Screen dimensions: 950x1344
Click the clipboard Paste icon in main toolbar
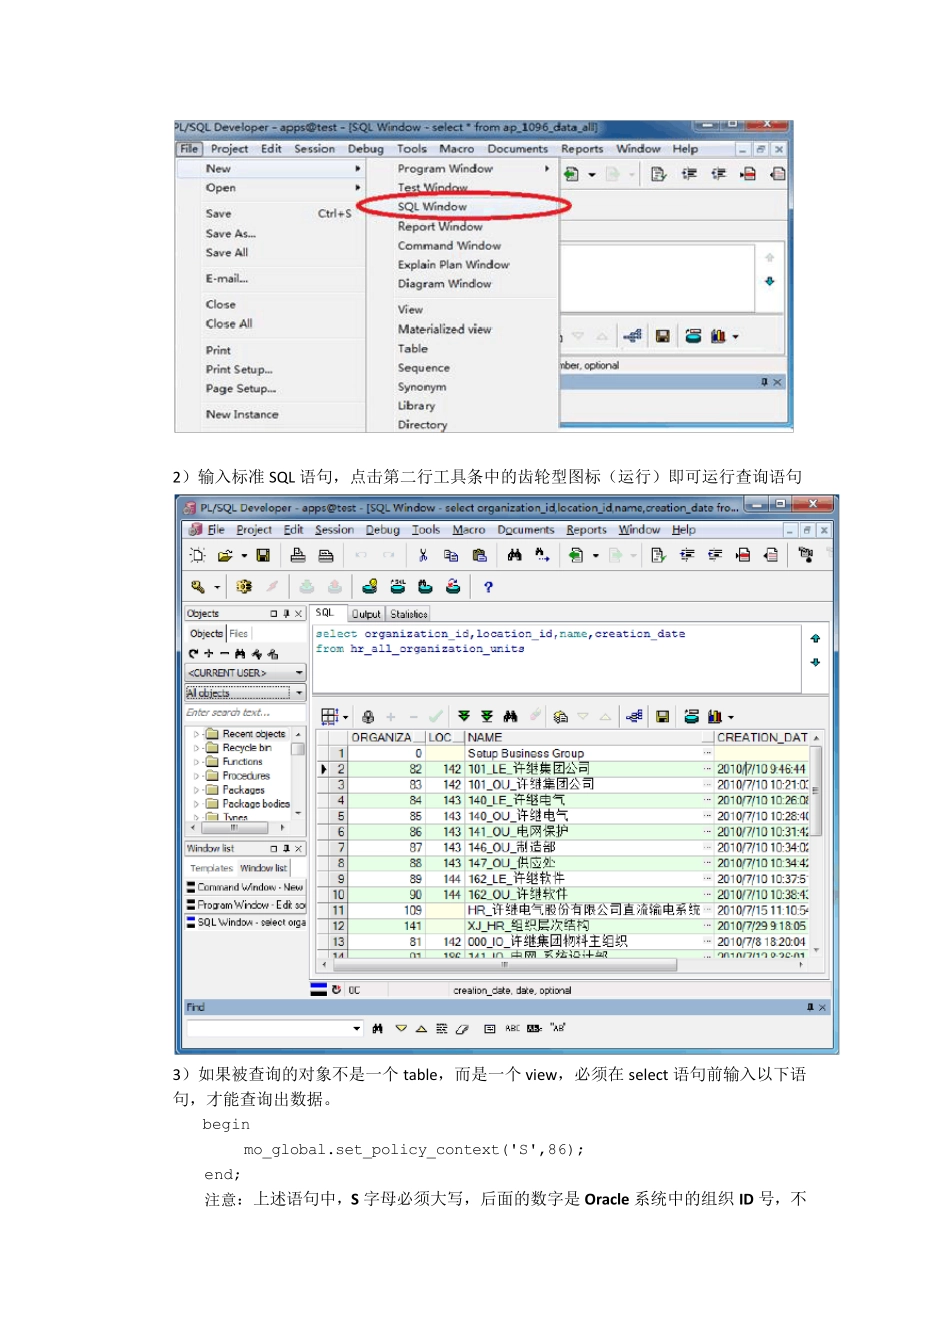479,555
